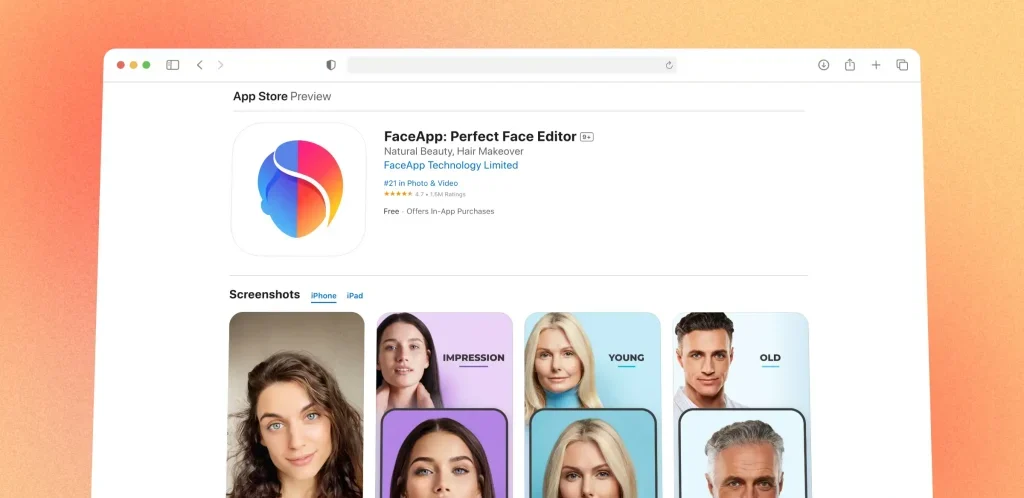Click the FaceApp app logo
This screenshot has width=1024, height=498.
(298, 189)
